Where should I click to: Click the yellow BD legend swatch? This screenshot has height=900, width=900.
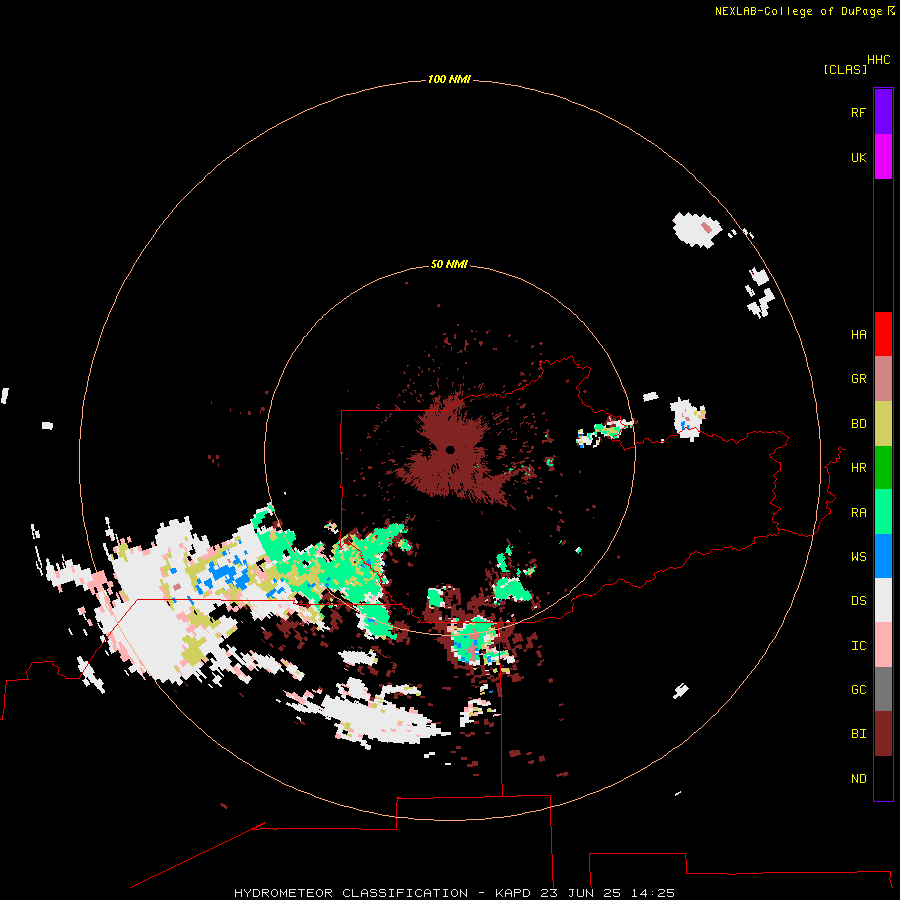click(x=883, y=424)
